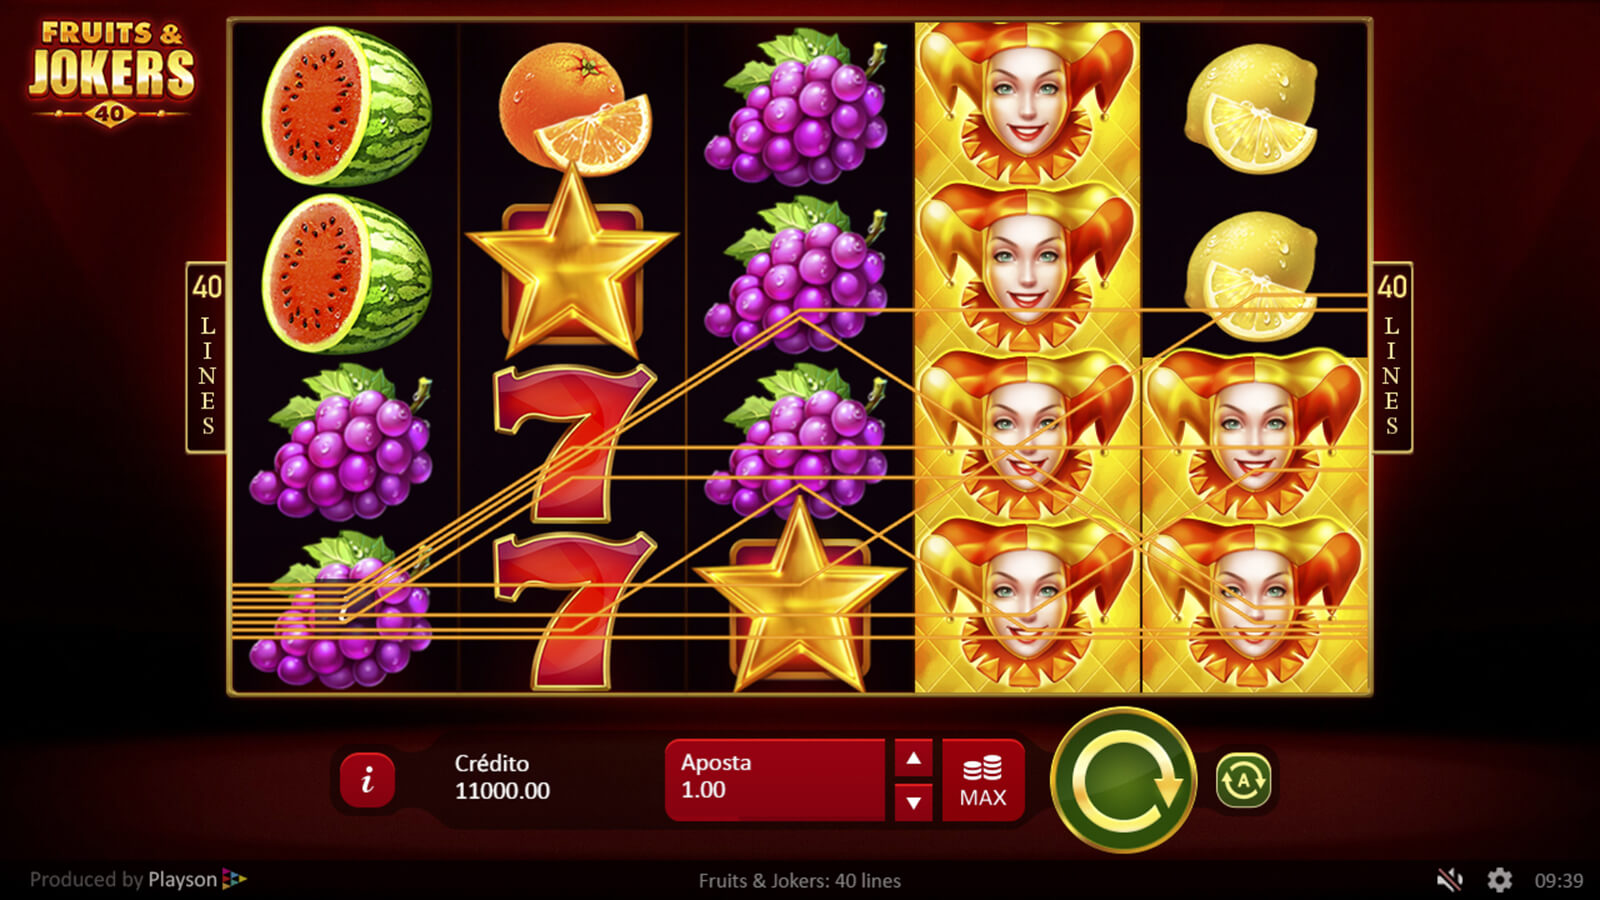Click the top watermelon symbol on reel one

(x=346, y=107)
